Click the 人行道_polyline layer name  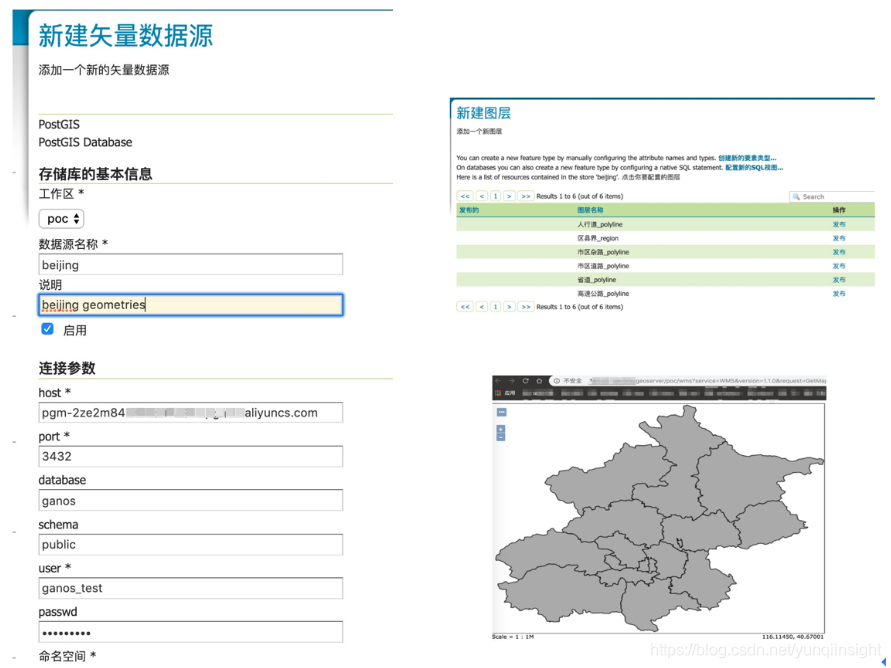pyautogui.click(x=599, y=224)
